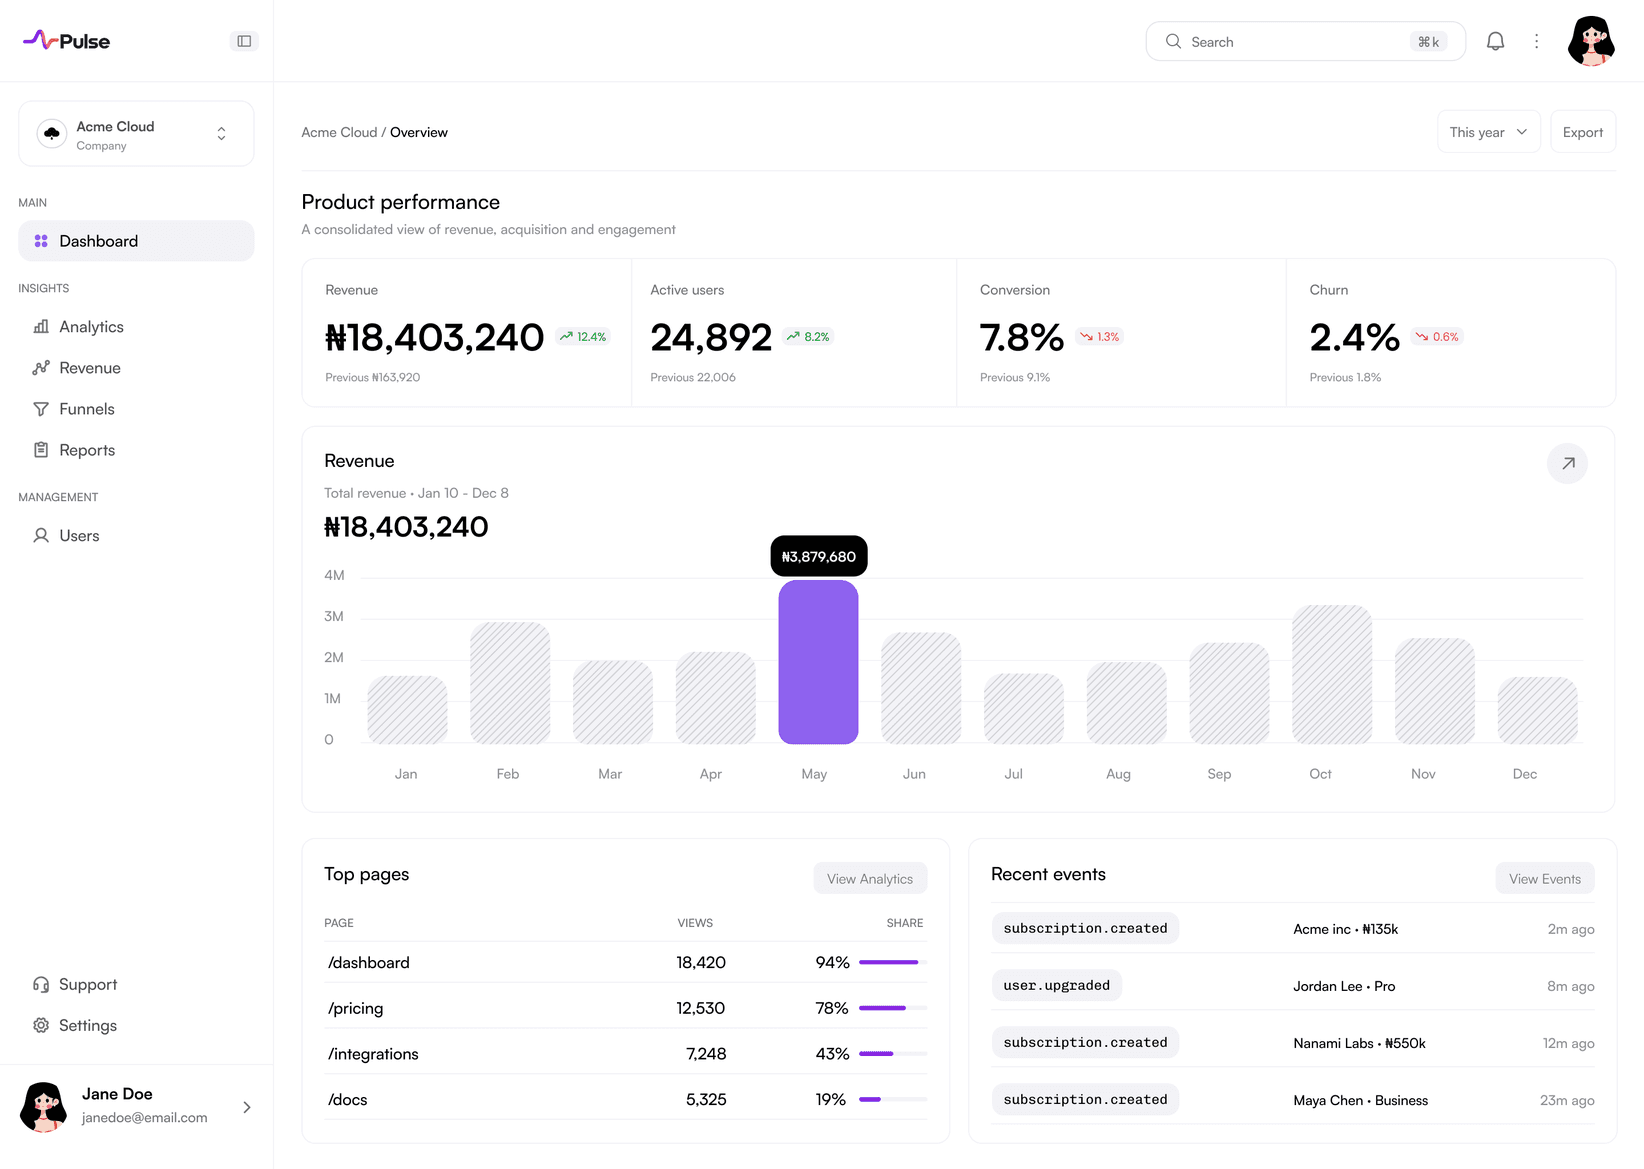Open the notifications bell
The height and width of the screenshot is (1169, 1644).
point(1495,41)
